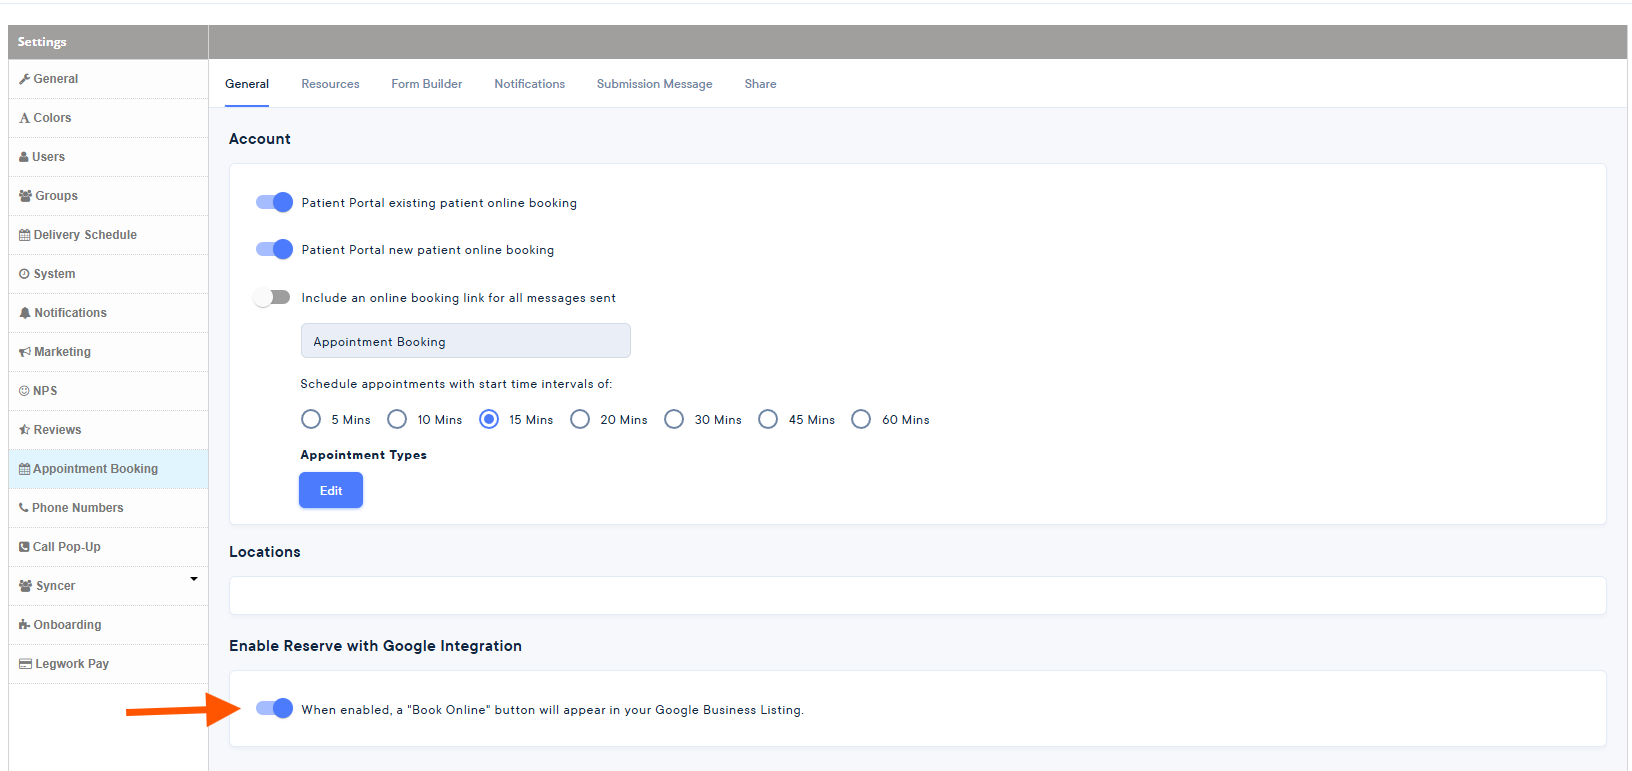
Task: Switch to the General tab
Action: point(247,84)
